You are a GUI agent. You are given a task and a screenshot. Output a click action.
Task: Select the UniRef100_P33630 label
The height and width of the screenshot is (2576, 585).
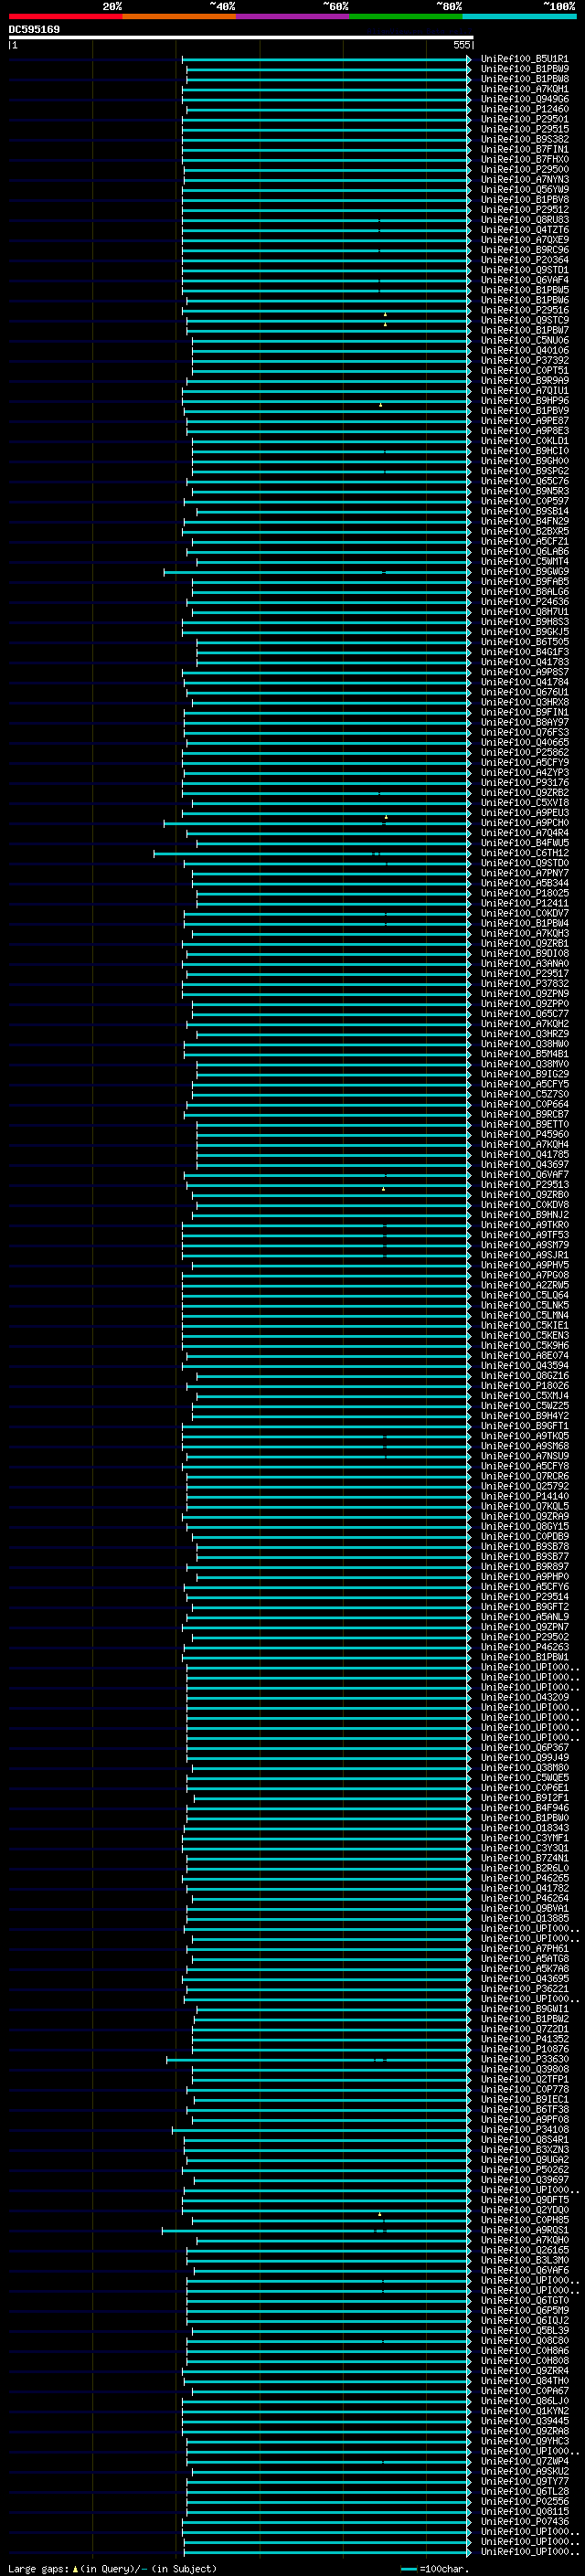click(524, 2059)
